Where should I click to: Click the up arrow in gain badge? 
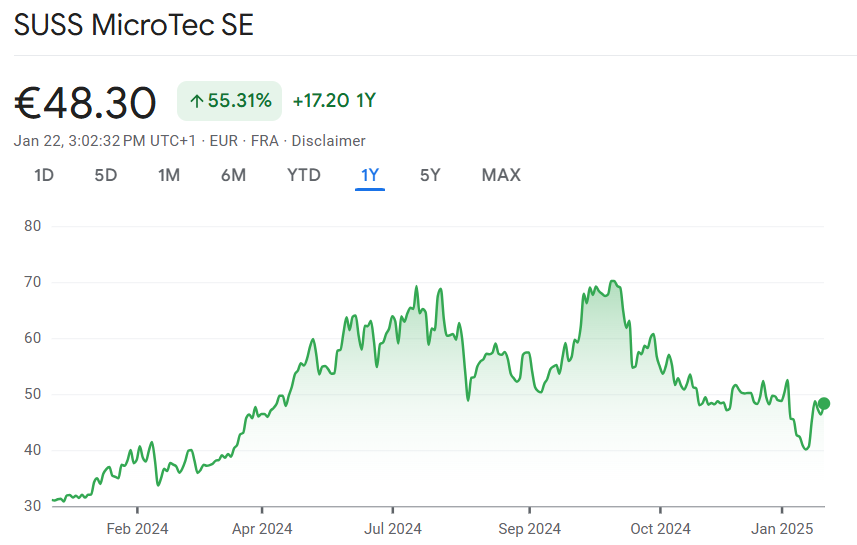tap(197, 101)
